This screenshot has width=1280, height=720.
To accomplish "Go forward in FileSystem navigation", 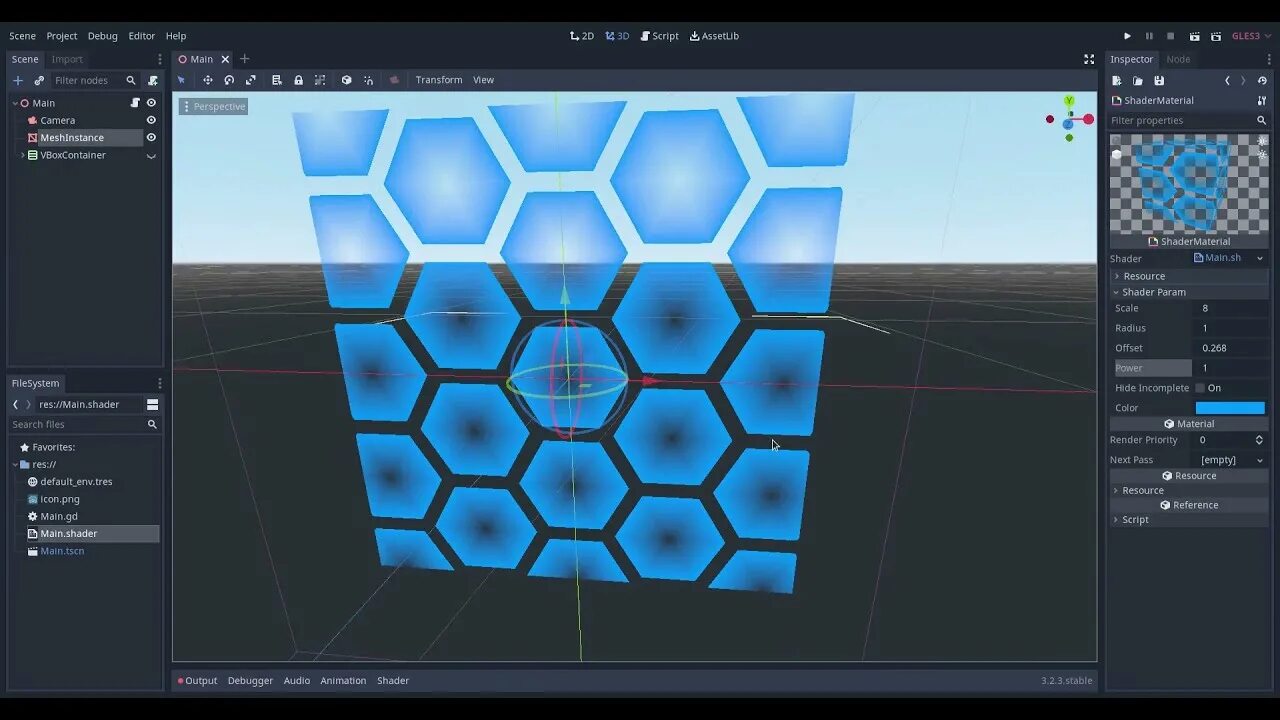I will point(28,404).
